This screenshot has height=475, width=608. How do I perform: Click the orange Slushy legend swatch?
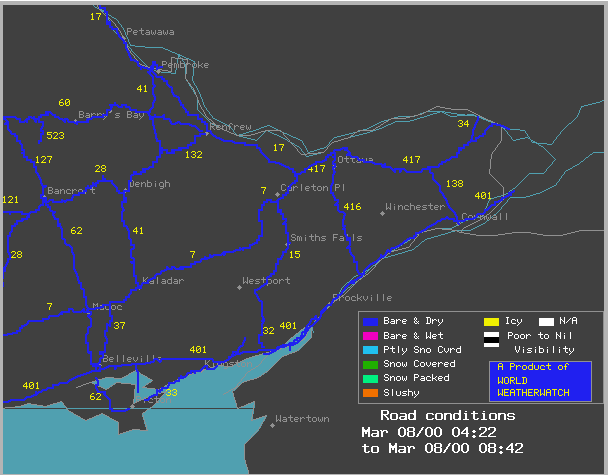pyautogui.click(x=370, y=394)
